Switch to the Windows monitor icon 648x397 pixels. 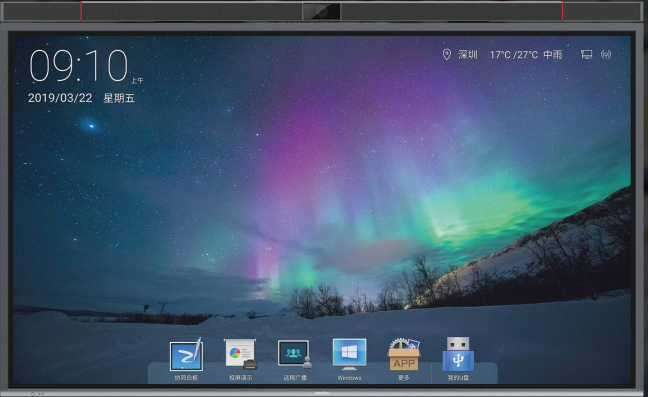tap(349, 354)
